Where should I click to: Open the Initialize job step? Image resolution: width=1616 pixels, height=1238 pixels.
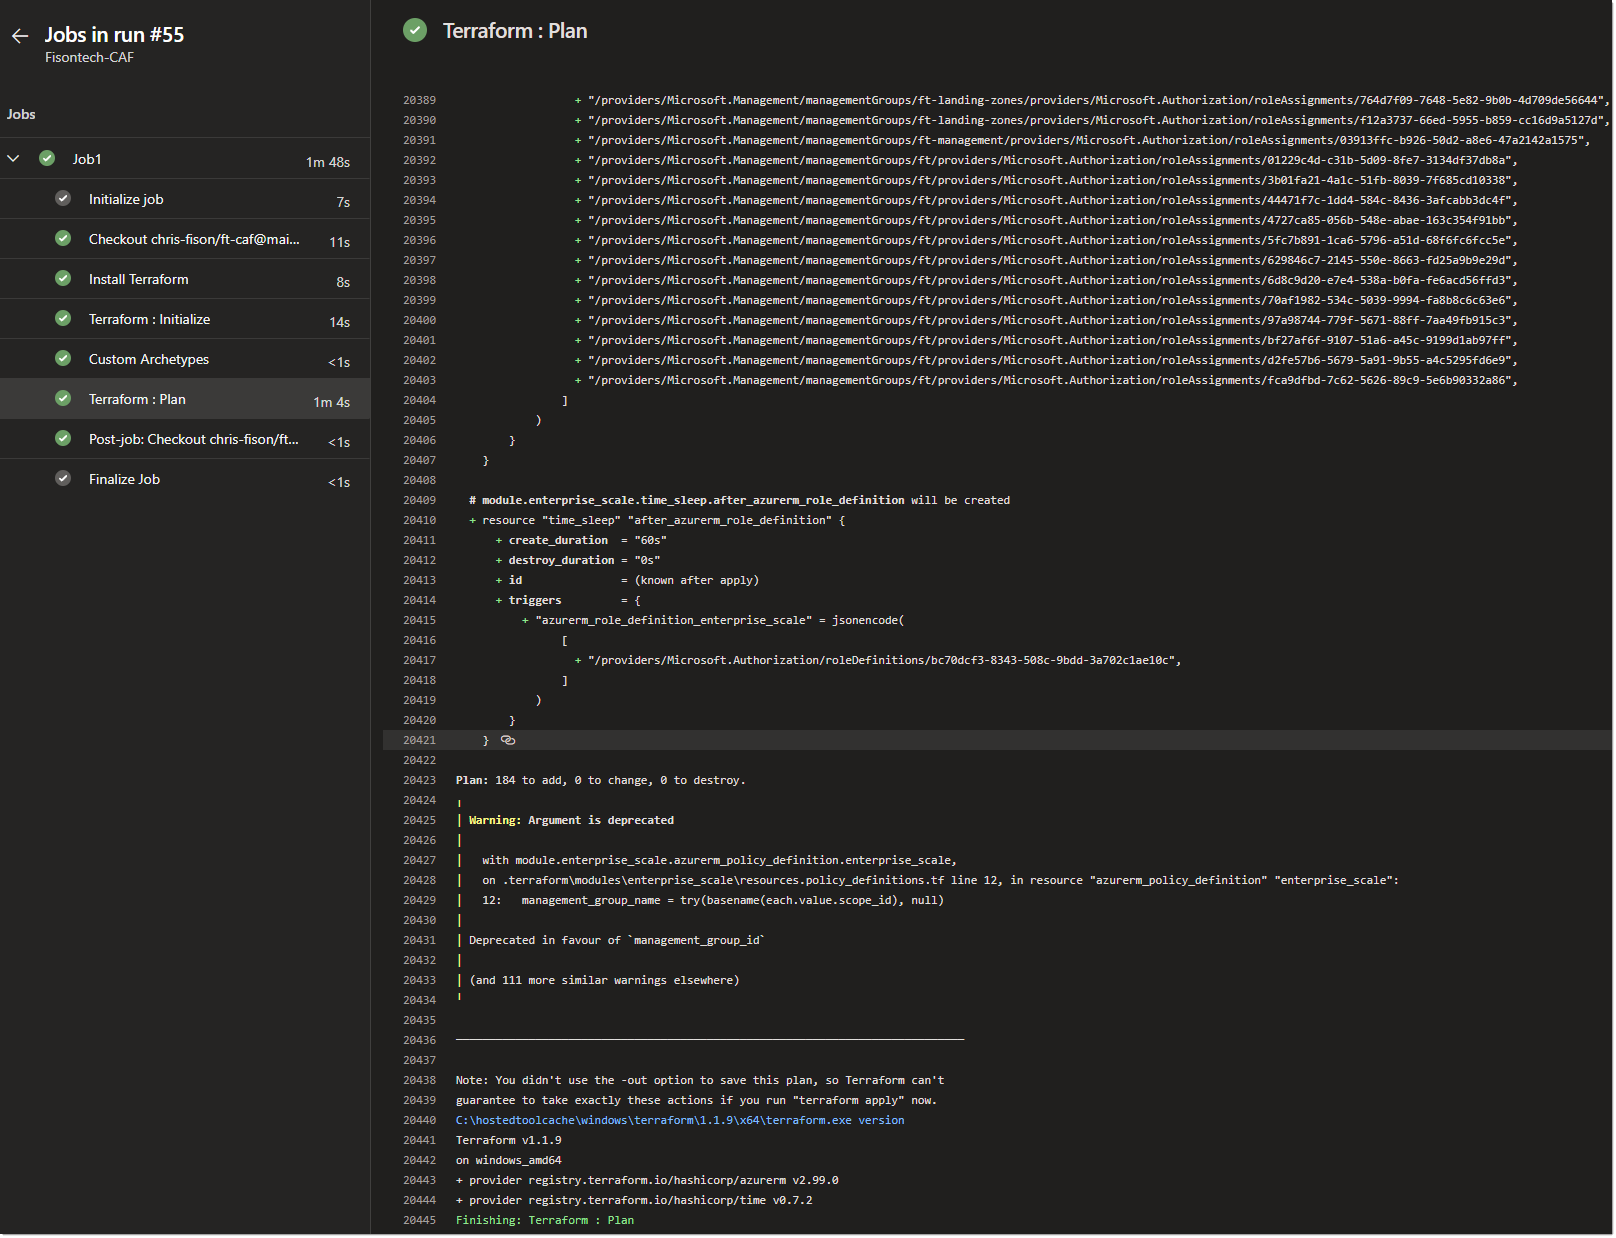(185, 199)
